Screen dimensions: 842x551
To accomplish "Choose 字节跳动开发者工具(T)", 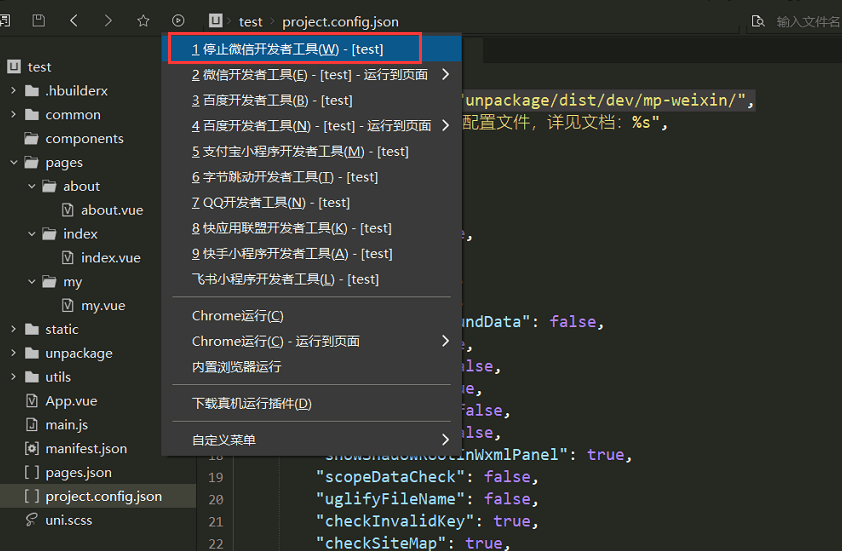I will click(311, 177).
